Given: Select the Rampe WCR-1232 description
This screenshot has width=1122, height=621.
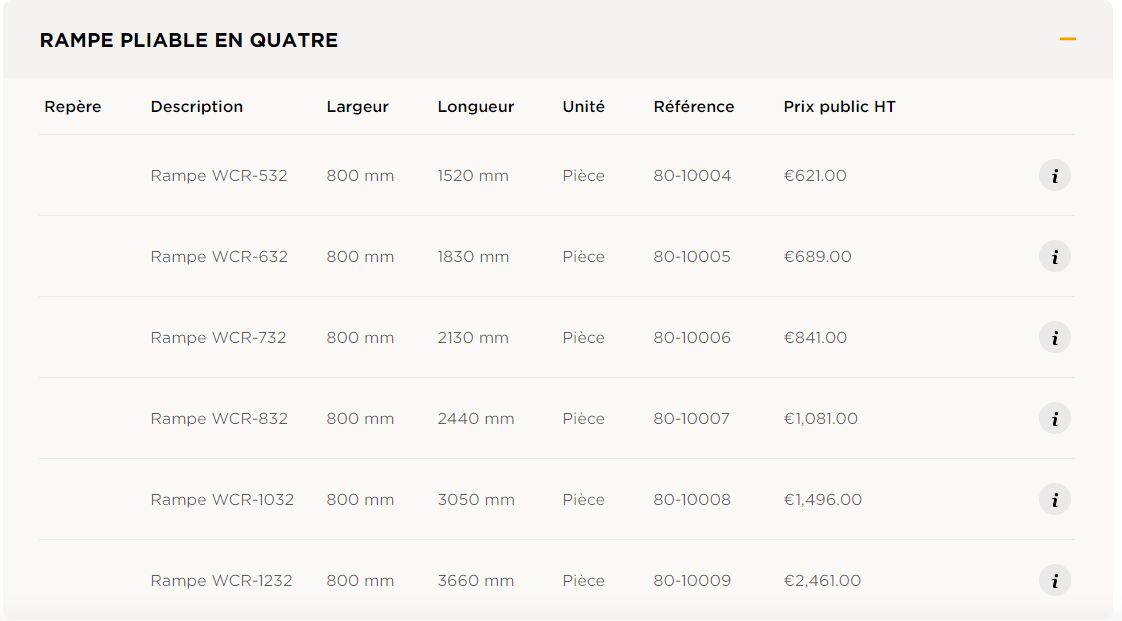Looking at the screenshot, I should click(x=221, y=581).
